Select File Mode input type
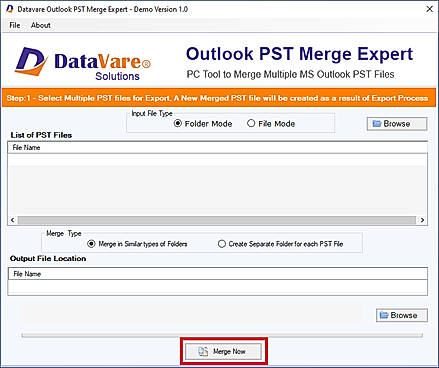The width and height of the screenshot is (439, 368). (271, 124)
